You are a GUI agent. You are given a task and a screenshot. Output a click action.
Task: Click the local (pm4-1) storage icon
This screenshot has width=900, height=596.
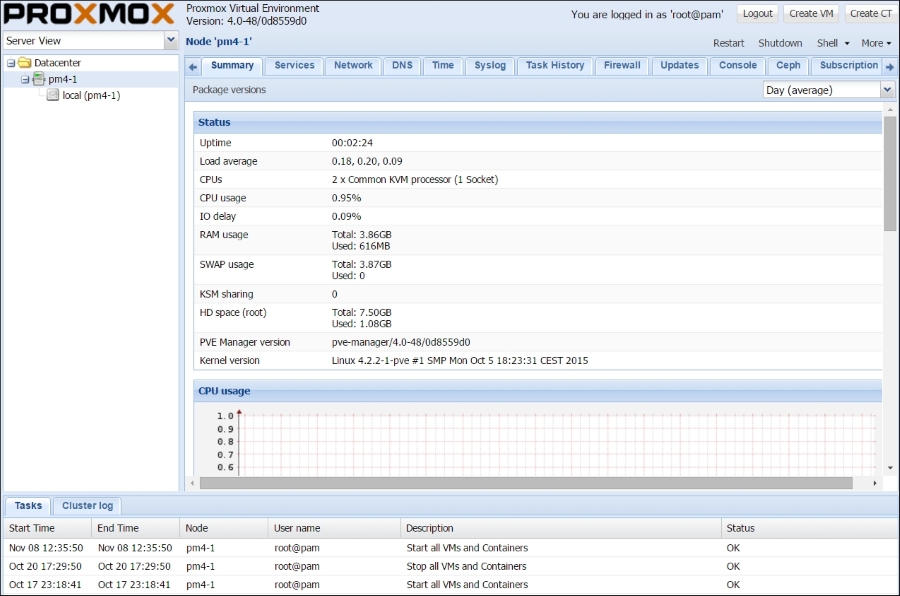coord(53,95)
